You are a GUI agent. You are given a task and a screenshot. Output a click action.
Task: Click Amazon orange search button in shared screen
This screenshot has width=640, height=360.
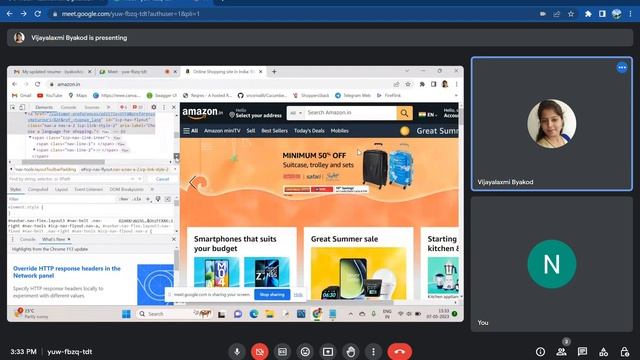click(404, 113)
